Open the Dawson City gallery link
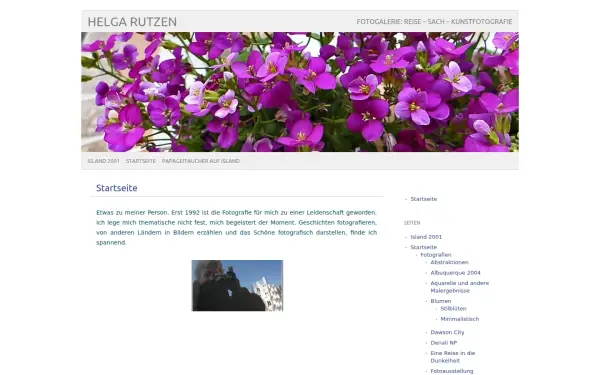Viewport: 600px width, 375px height. 447,332
